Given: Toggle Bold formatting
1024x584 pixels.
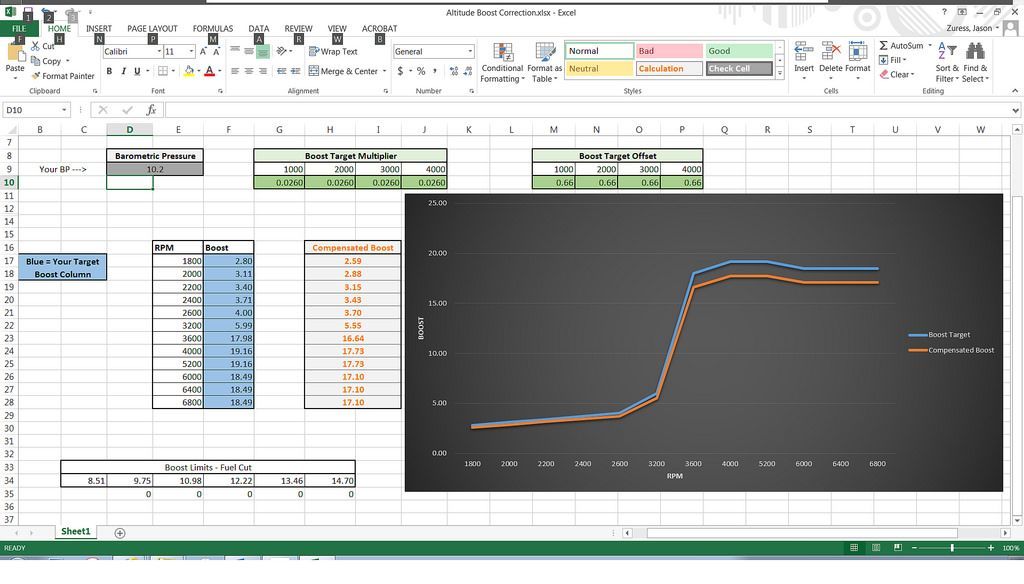Looking at the screenshot, I should click(110, 71).
